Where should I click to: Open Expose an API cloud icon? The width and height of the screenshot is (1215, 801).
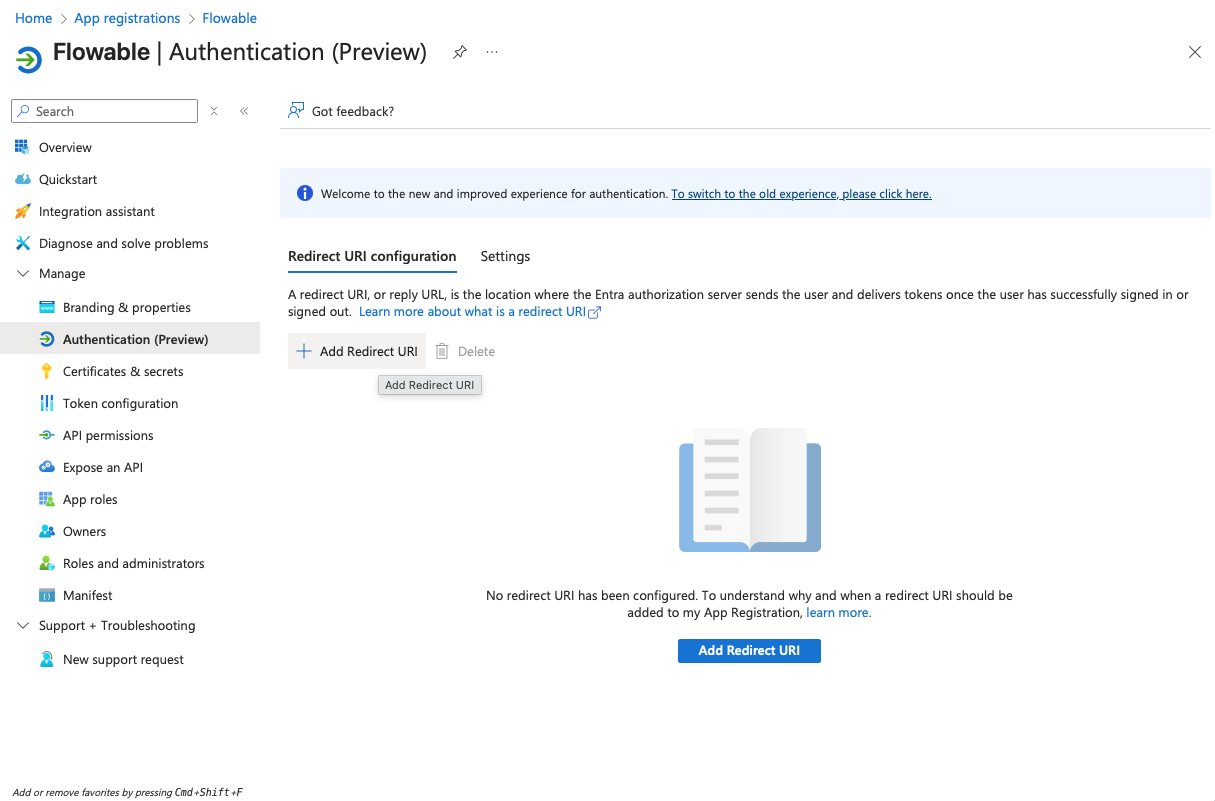point(46,467)
